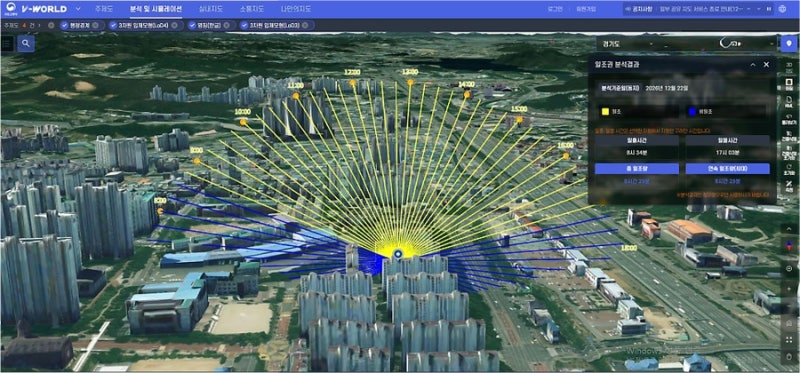Click the 13:00 sun position marker
The height and width of the screenshot is (373, 800).
(x=410, y=82)
